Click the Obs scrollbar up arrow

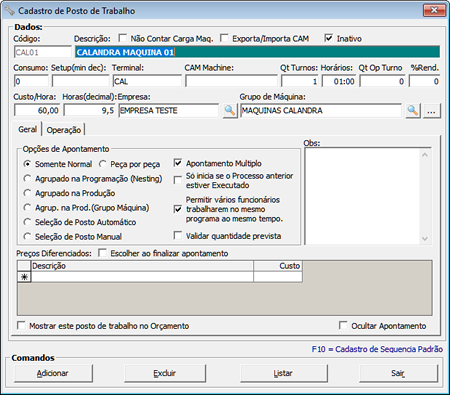click(x=425, y=155)
